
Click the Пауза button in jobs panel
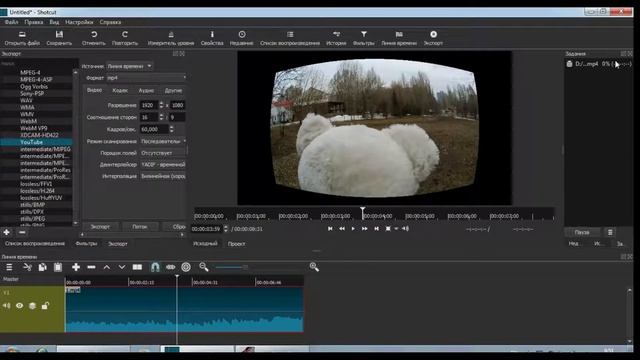click(x=582, y=232)
